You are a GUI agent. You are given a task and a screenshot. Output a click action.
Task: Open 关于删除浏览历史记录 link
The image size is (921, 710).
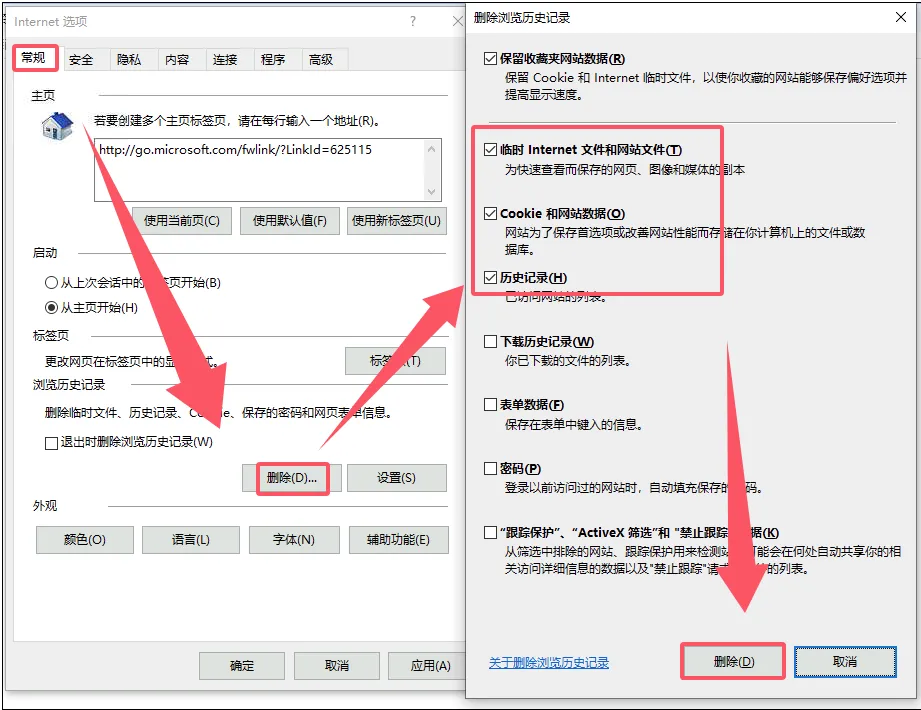tap(548, 663)
